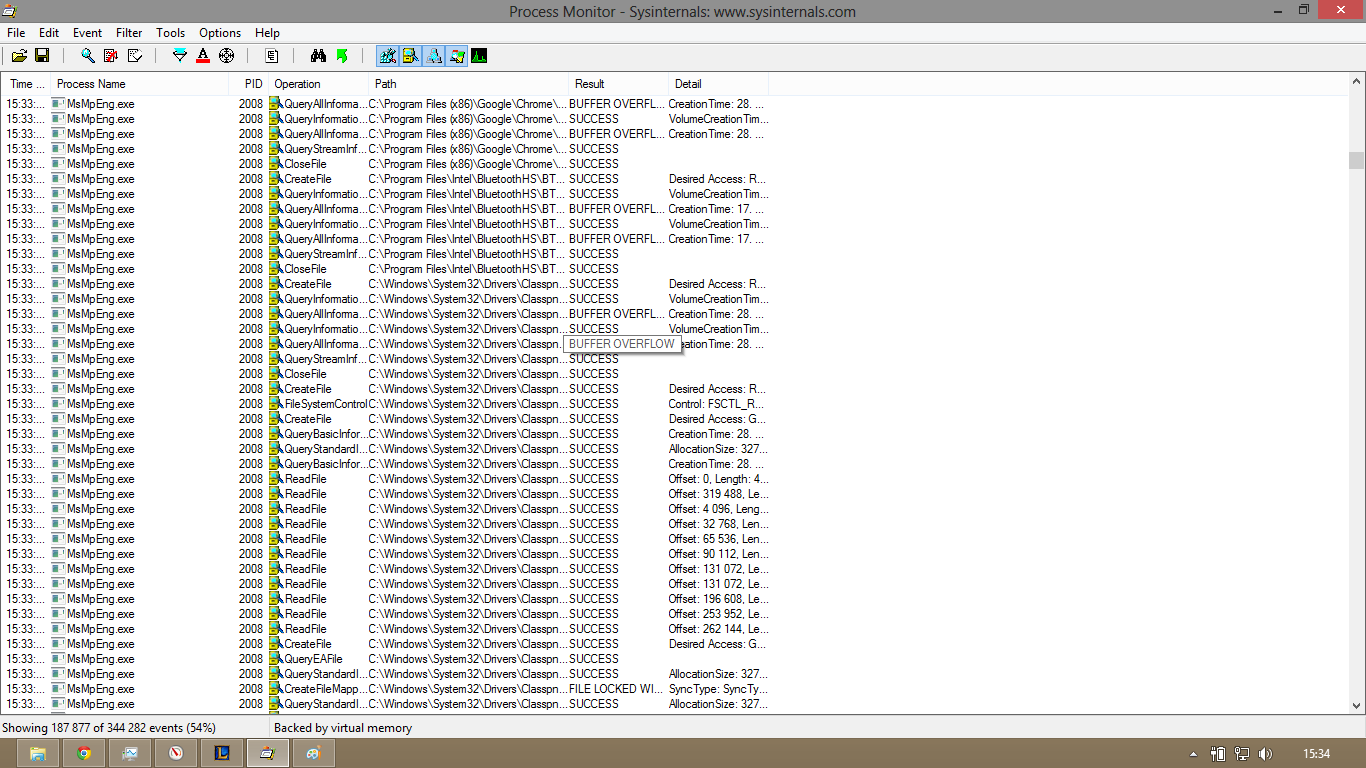
Task: Click the scrollbar up arrow
Action: pyautogui.click(x=1356, y=83)
